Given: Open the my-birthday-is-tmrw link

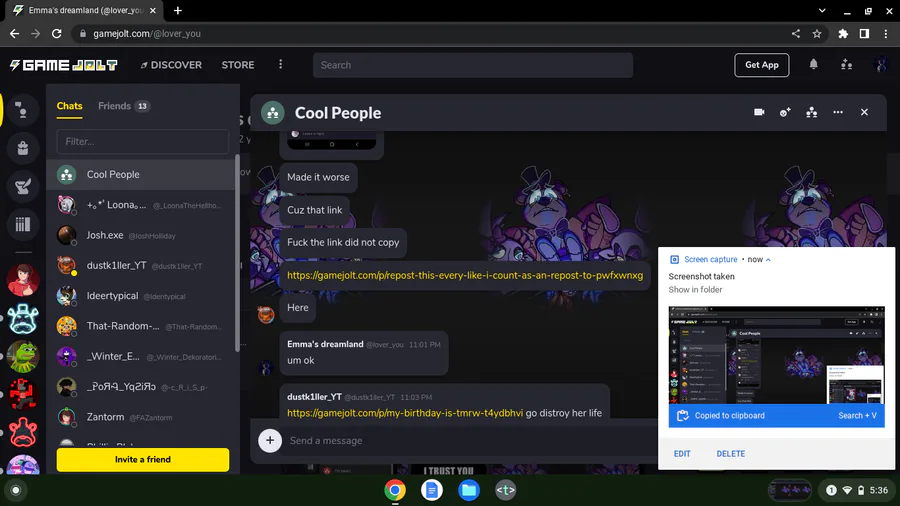Looking at the screenshot, I should [405, 413].
